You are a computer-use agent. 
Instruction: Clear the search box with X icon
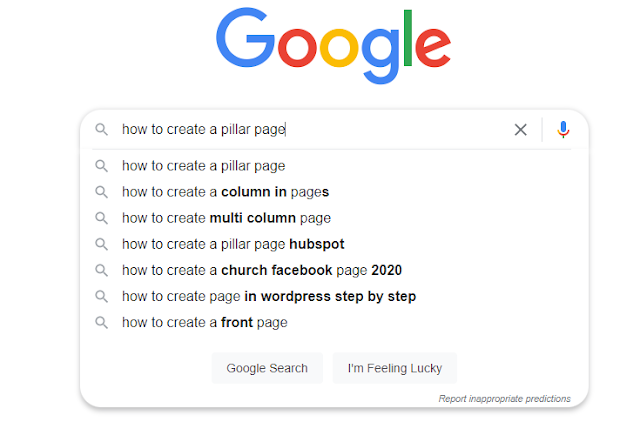[x=520, y=129]
